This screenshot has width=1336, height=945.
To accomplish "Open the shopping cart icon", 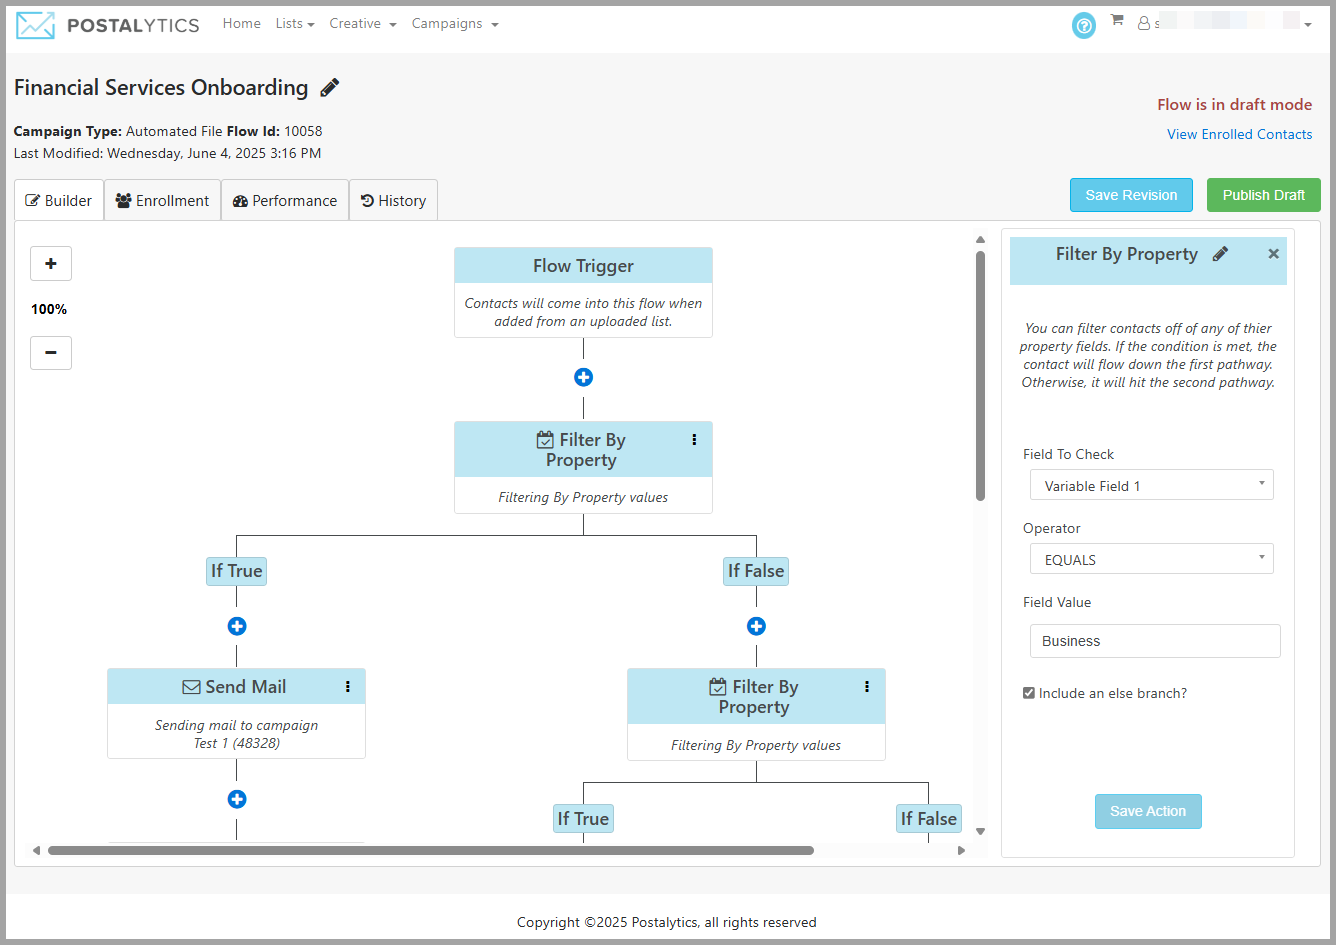I will 1117,21.
